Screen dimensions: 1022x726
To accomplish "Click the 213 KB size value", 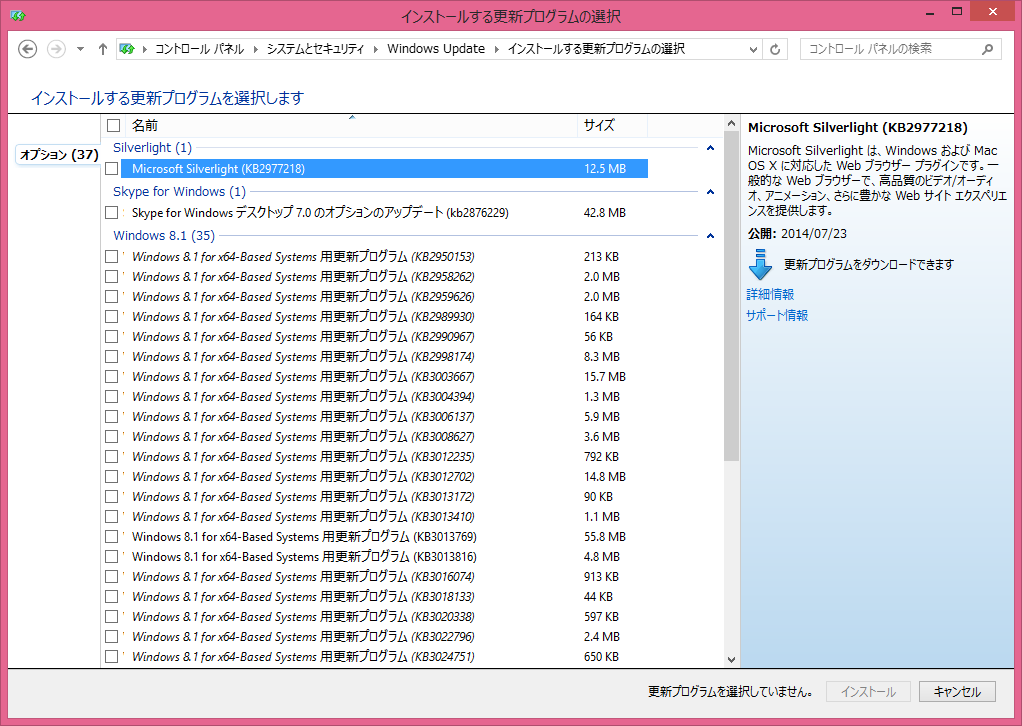I will [x=602, y=257].
